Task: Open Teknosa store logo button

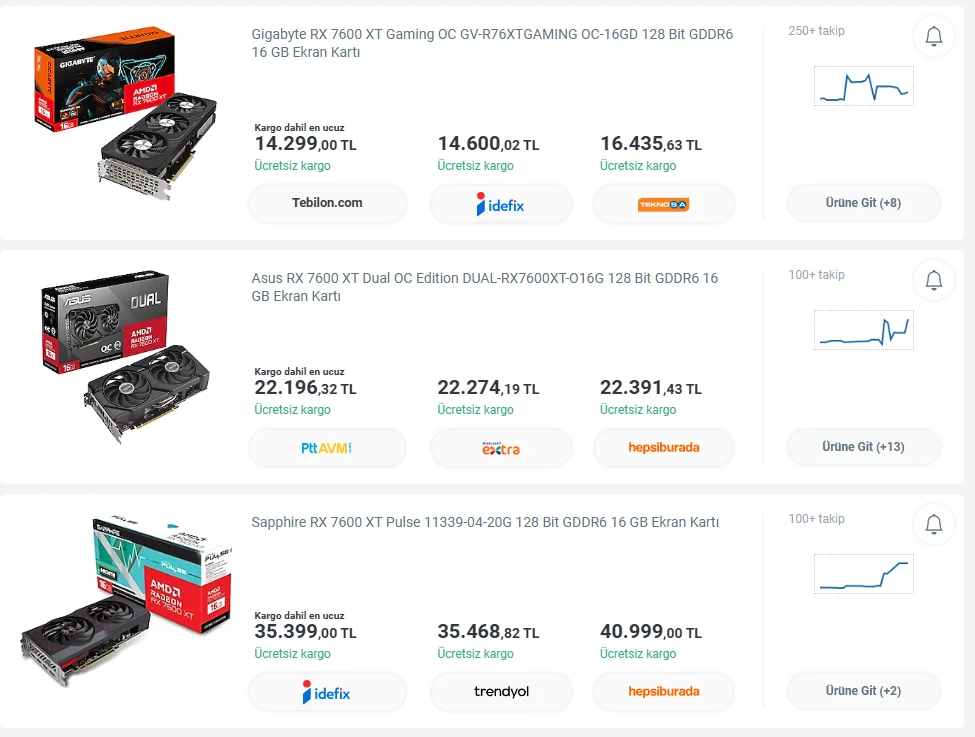Action: coord(663,204)
